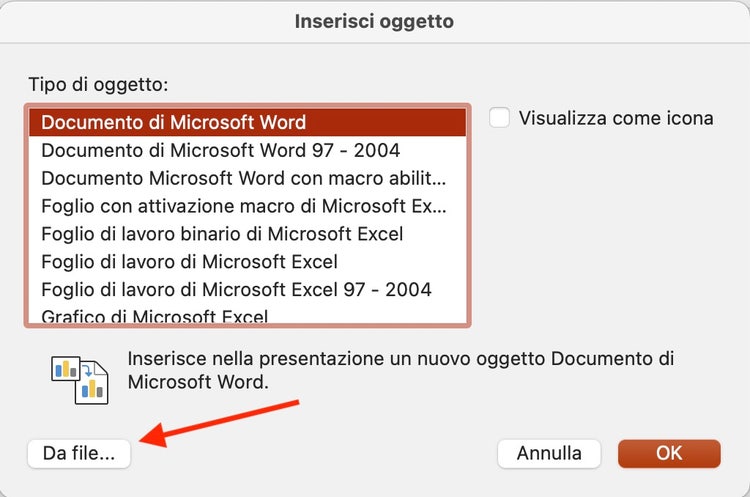Select Documento Microsoft Word con macro

click(243, 179)
